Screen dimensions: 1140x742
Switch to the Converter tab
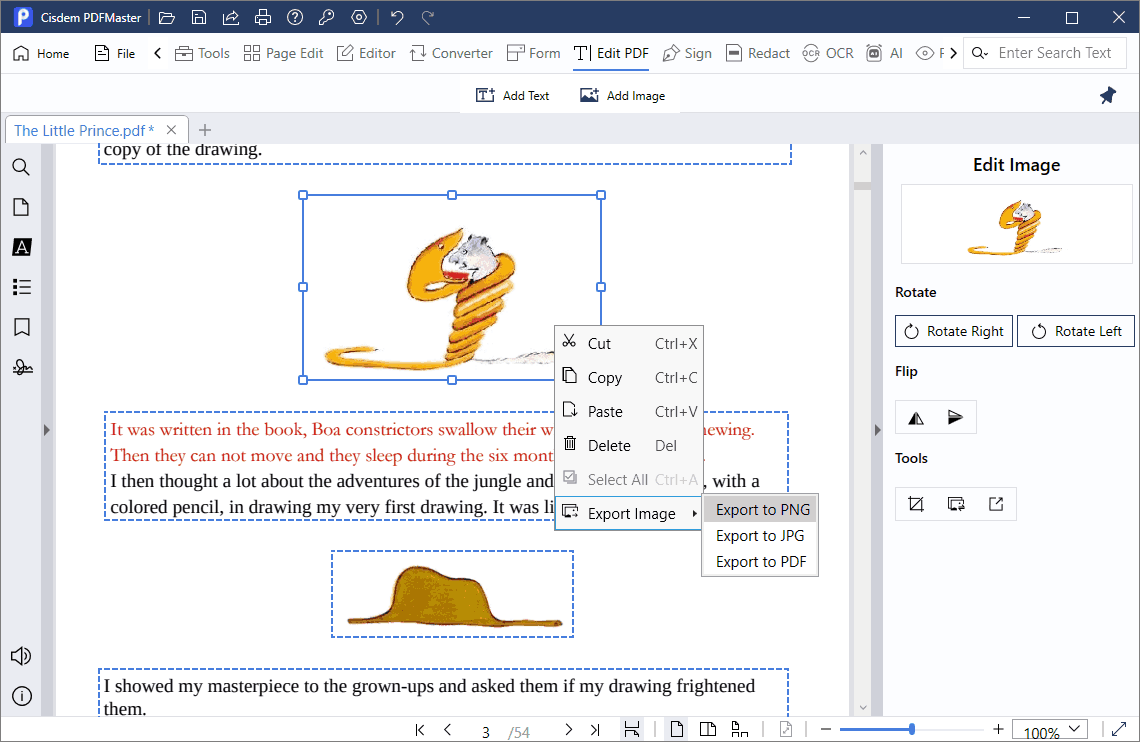[x=451, y=53]
